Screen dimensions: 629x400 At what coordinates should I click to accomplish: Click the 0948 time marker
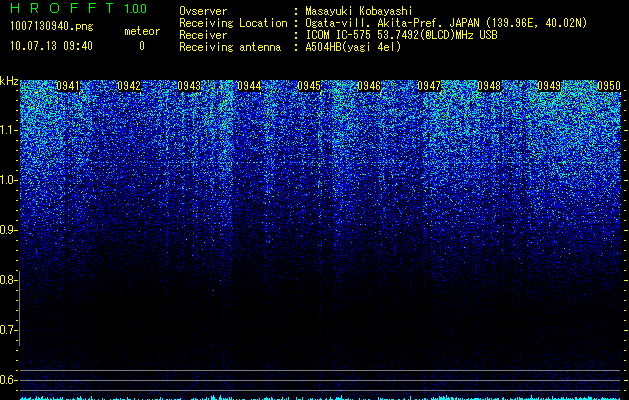pos(489,86)
